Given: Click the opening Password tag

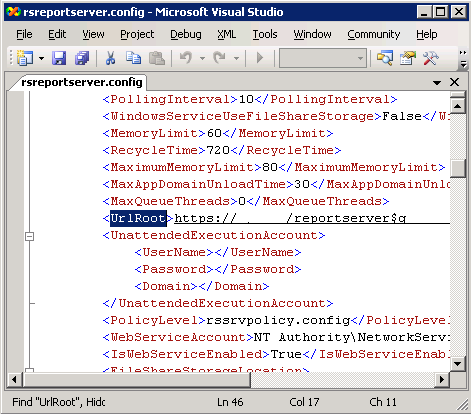Looking at the screenshot, I should 174,269.
